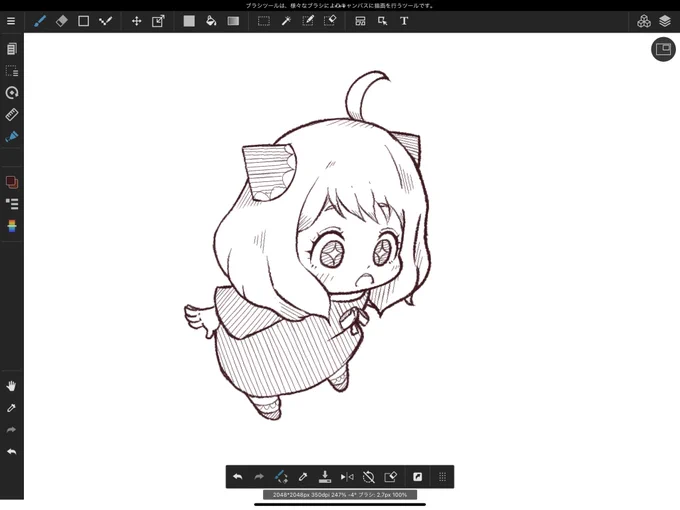Screen dimensions: 680x510
Task: Select the Move tool
Action: [137, 21]
